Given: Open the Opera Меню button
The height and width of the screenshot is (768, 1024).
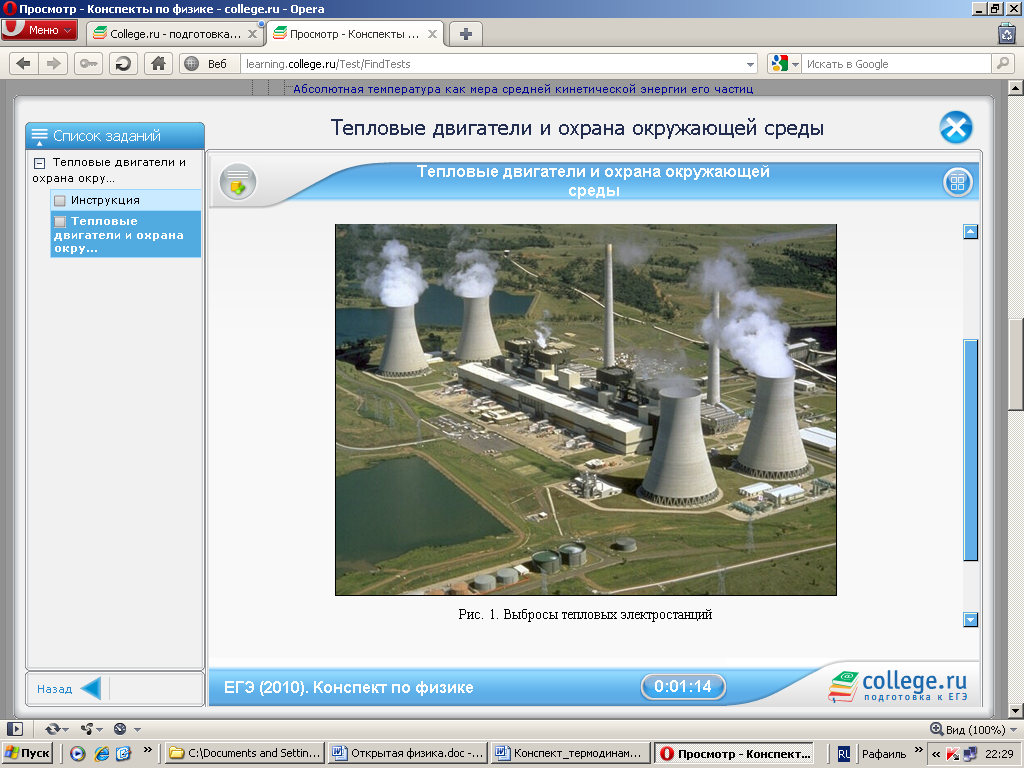Looking at the screenshot, I should [39, 30].
